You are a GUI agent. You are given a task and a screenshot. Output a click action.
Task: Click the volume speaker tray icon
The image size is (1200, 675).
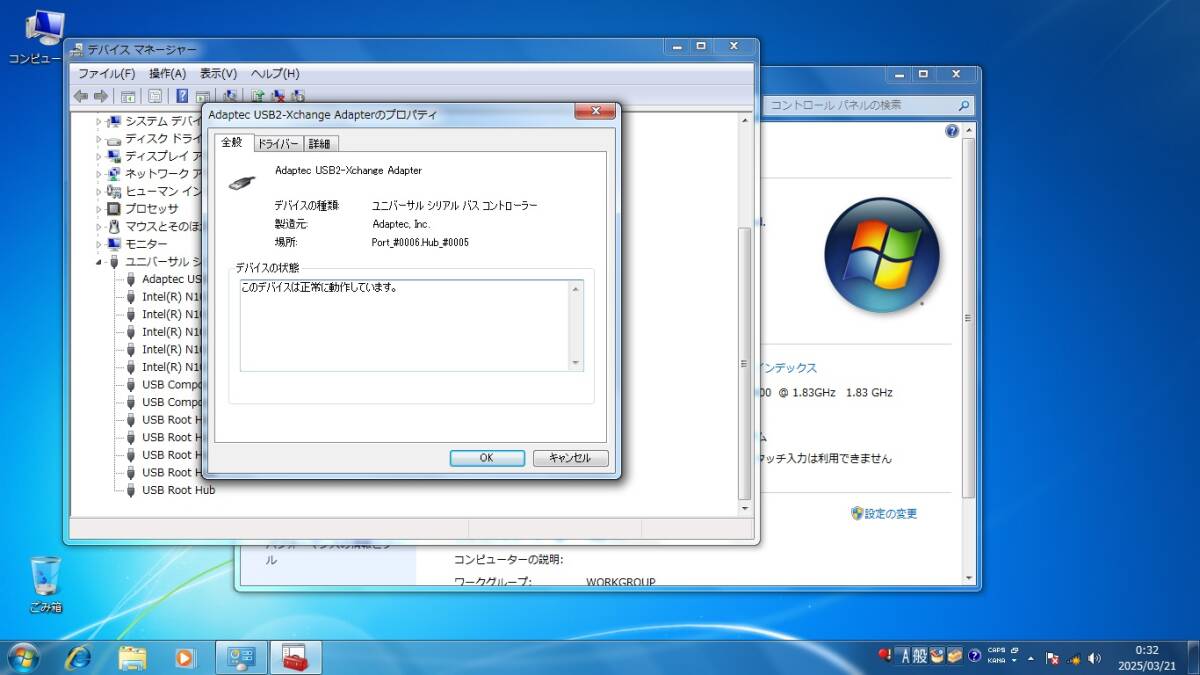(x=1095, y=658)
